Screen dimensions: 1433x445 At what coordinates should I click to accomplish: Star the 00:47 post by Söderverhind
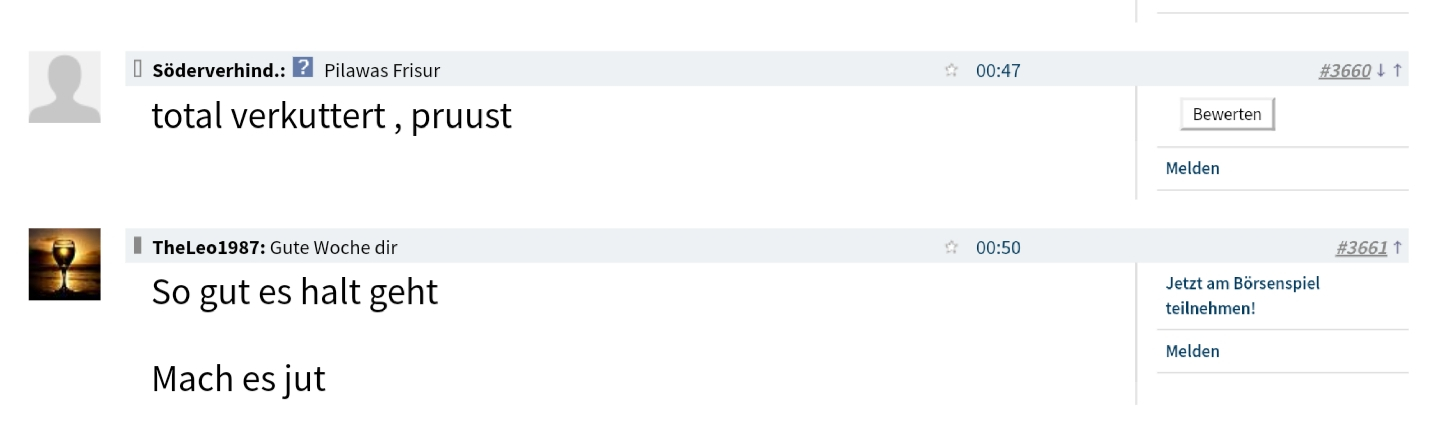[951, 70]
